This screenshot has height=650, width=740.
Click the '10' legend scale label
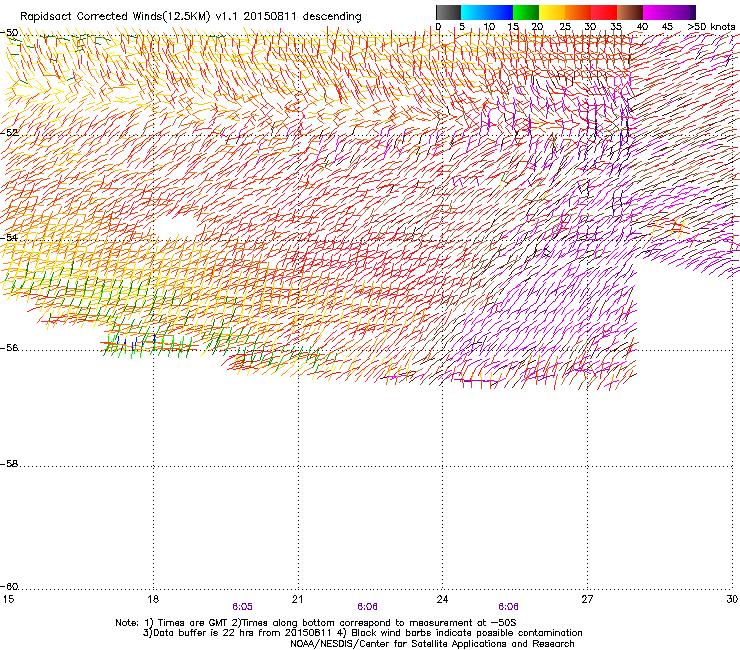[x=489, y=27]
